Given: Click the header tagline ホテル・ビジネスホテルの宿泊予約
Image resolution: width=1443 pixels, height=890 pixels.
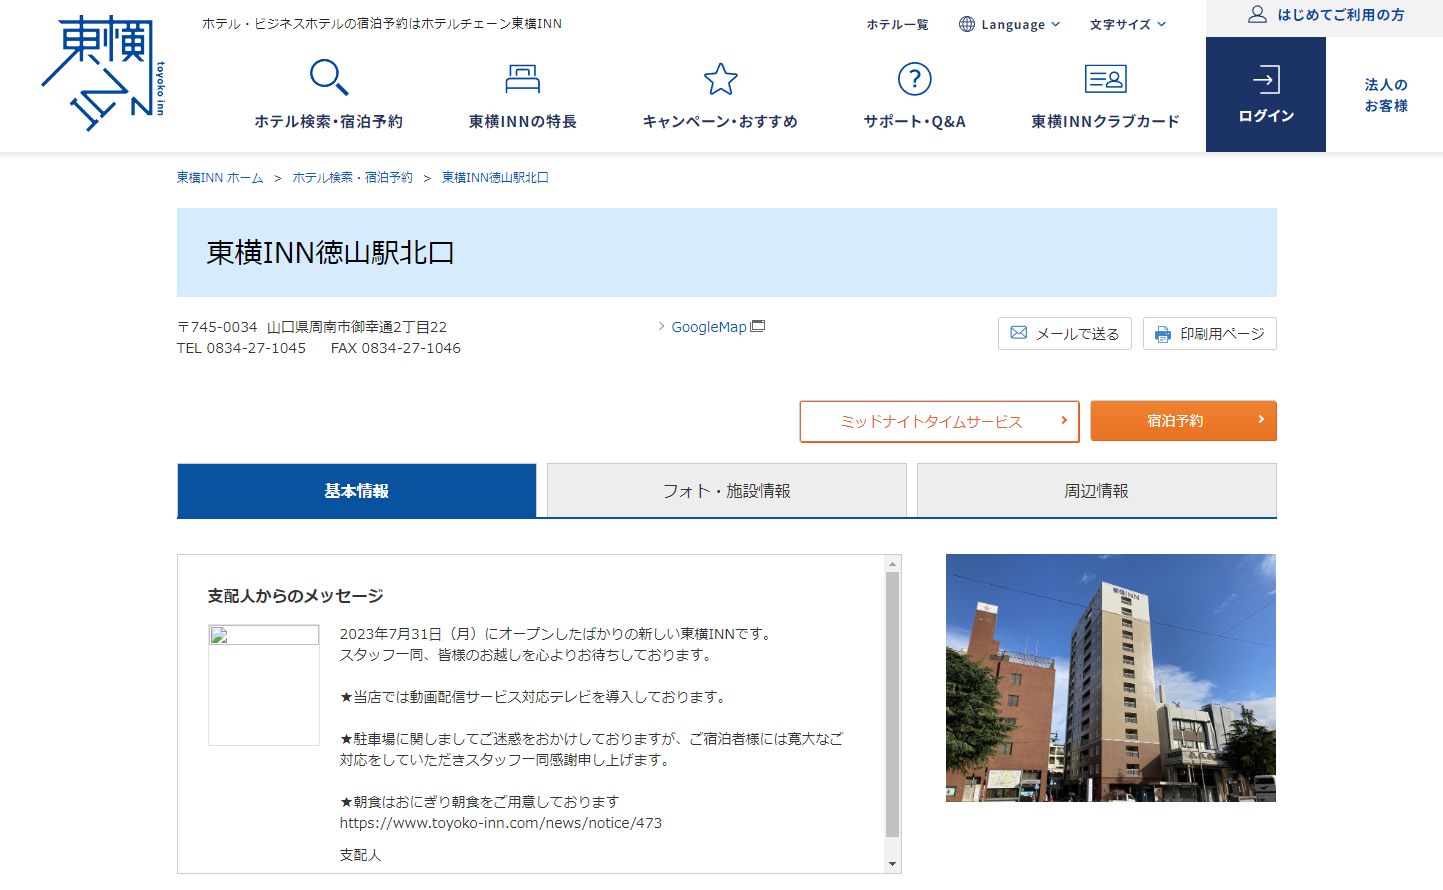Looking at the screenshot, I should tap(381, 23).
